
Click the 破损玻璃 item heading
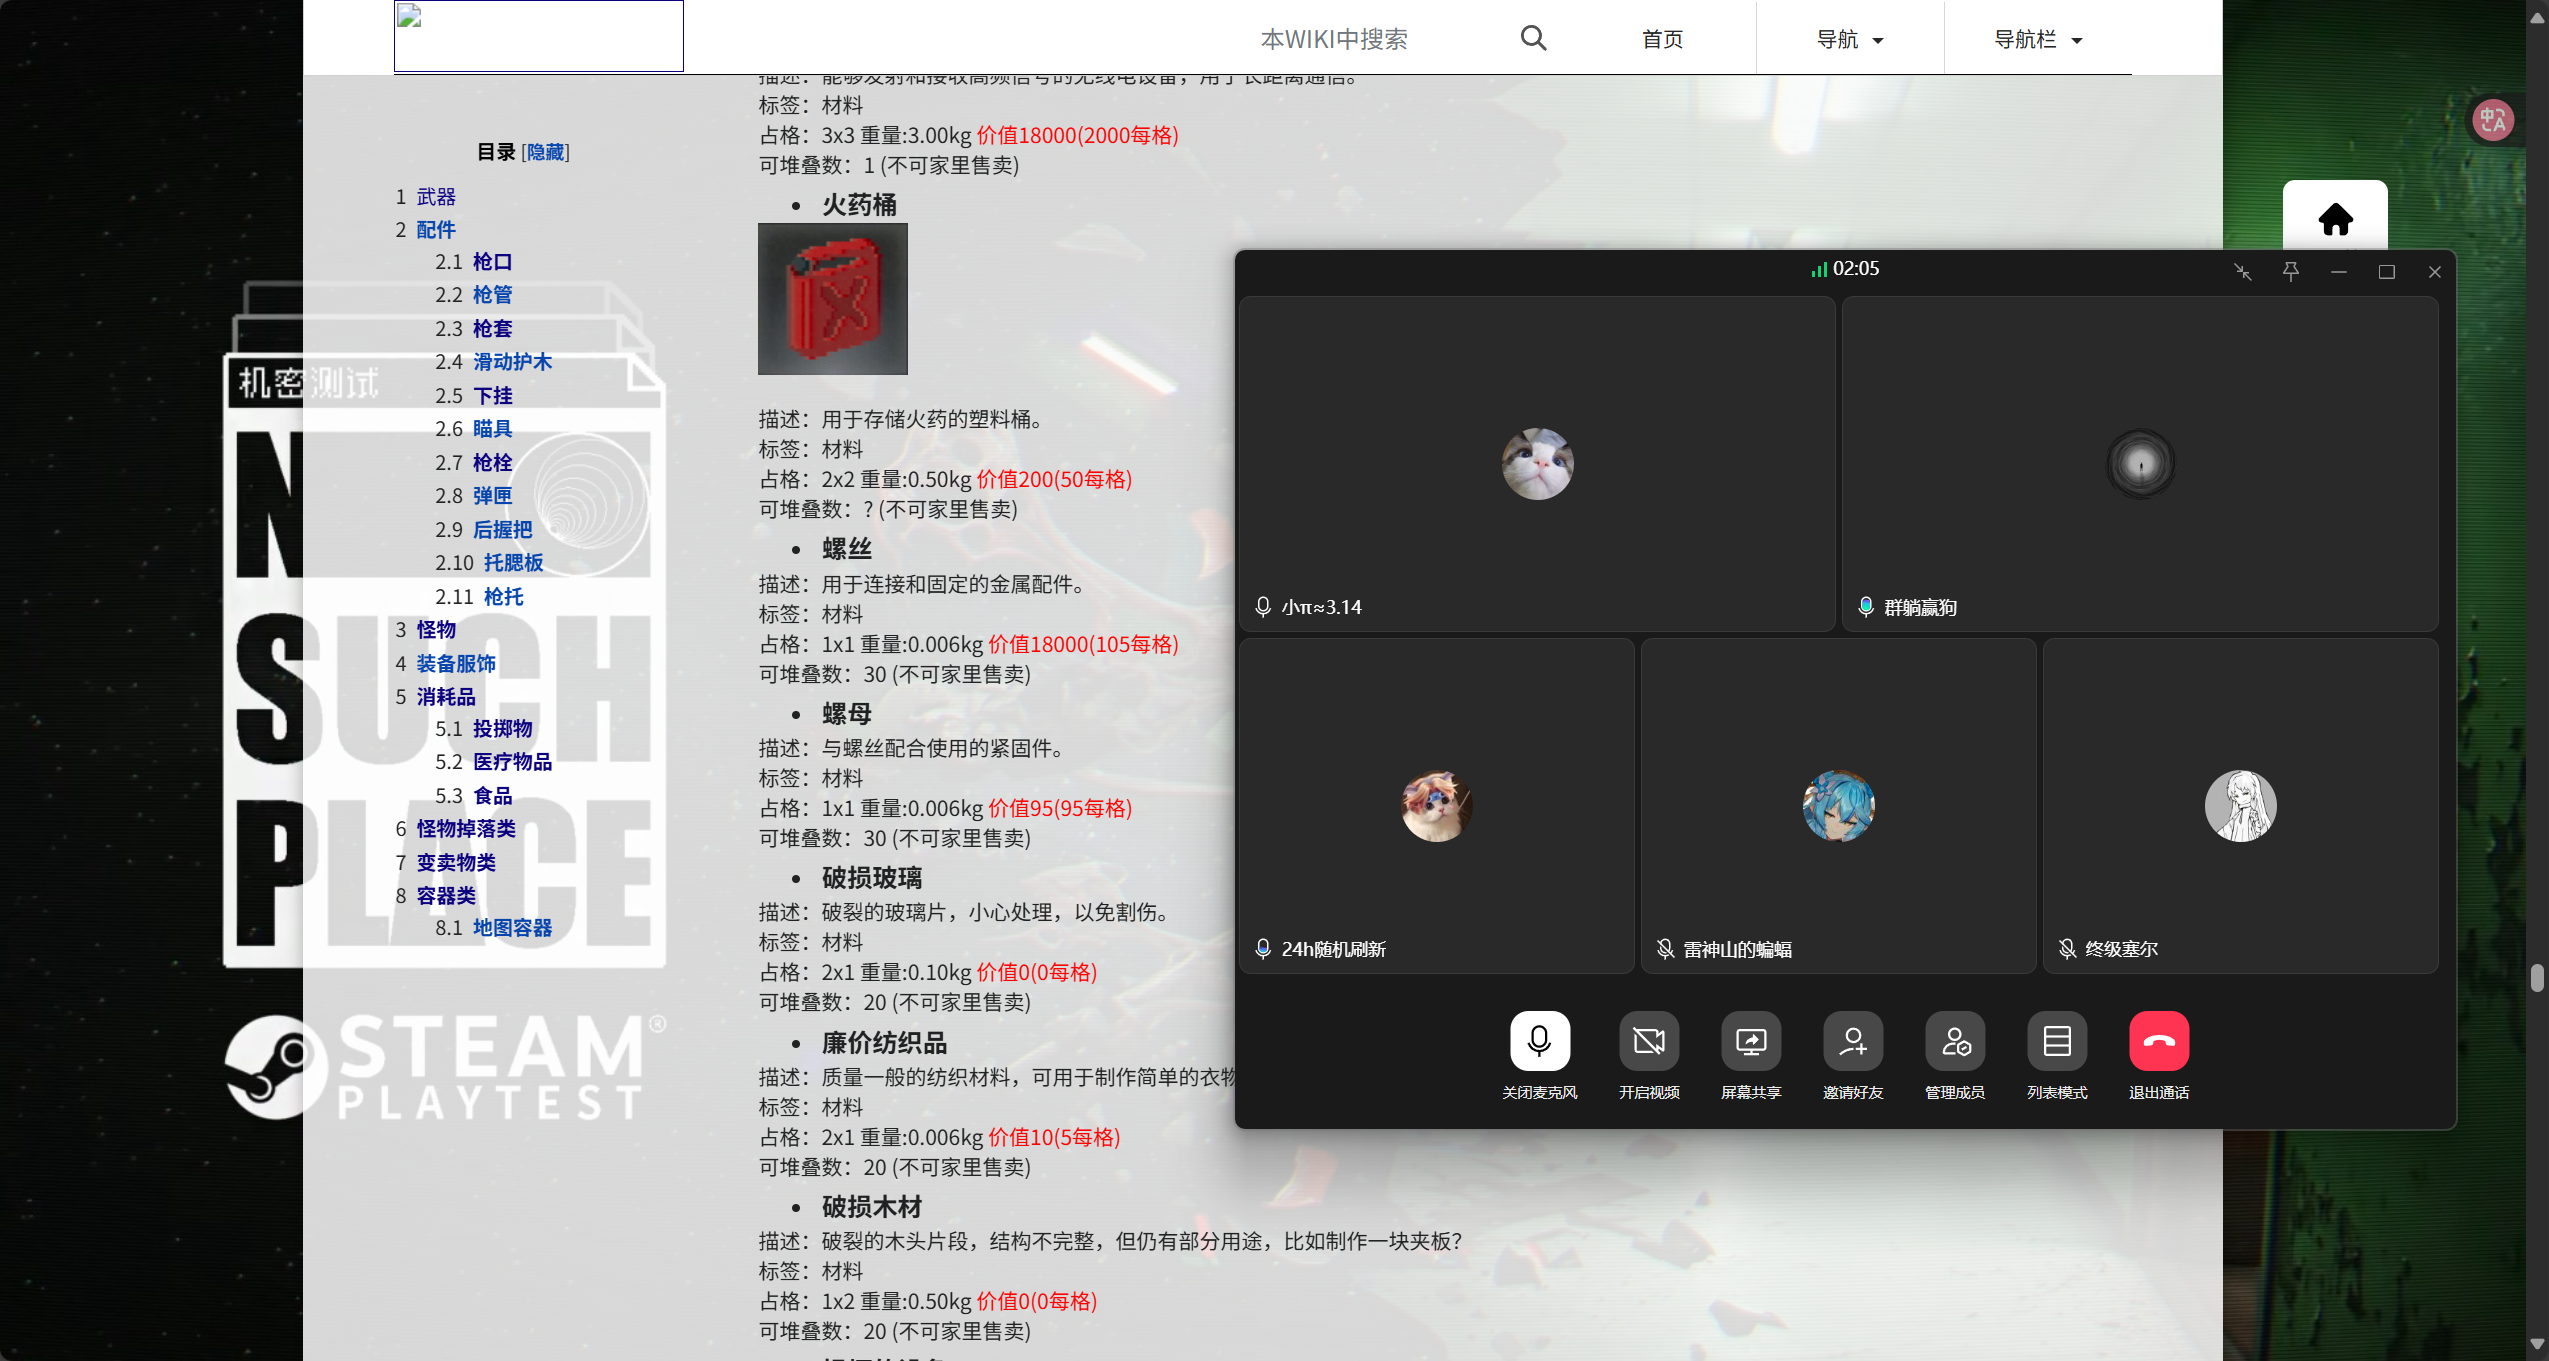872,878
